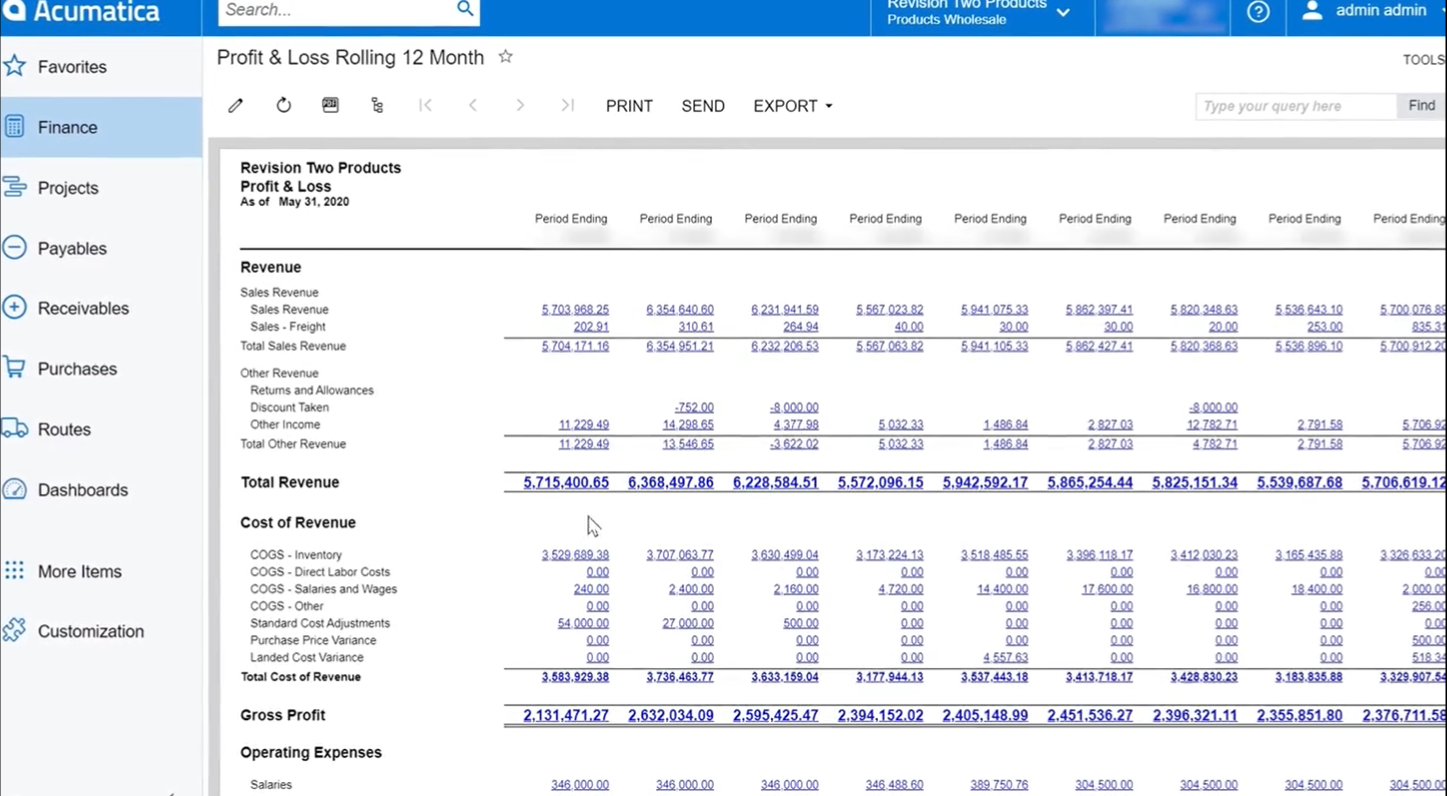Click the 'Total Revenue' row label
Image resolution: width=1447 pixels, height=796 pixels.
(x=290, y=482)
